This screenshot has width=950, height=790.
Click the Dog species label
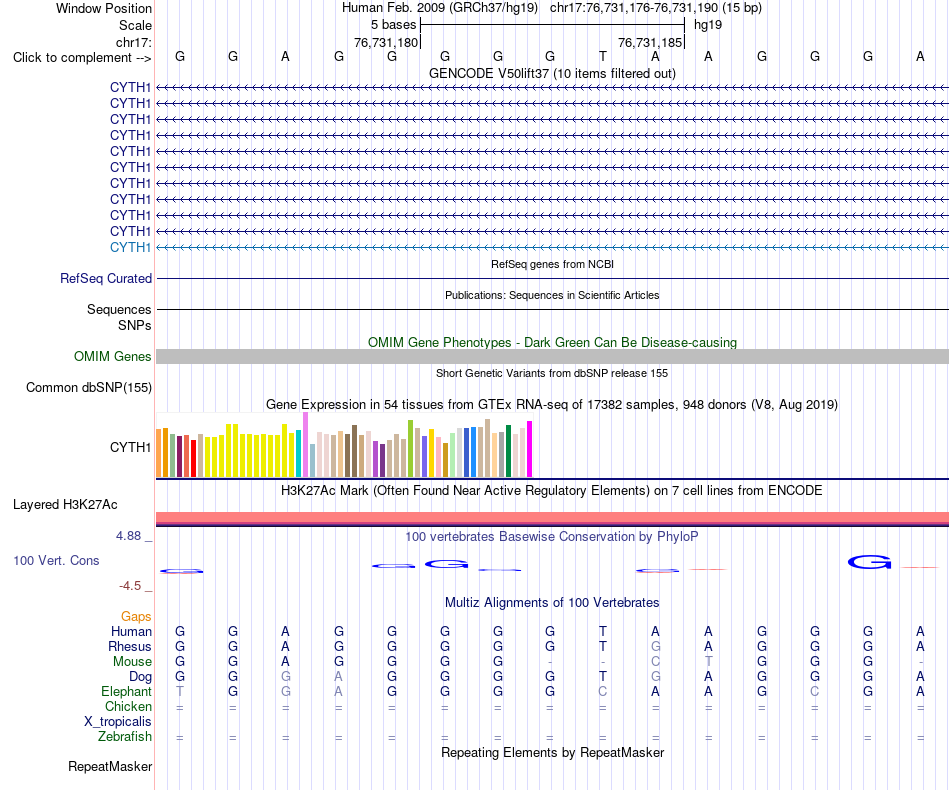[140, 676]
